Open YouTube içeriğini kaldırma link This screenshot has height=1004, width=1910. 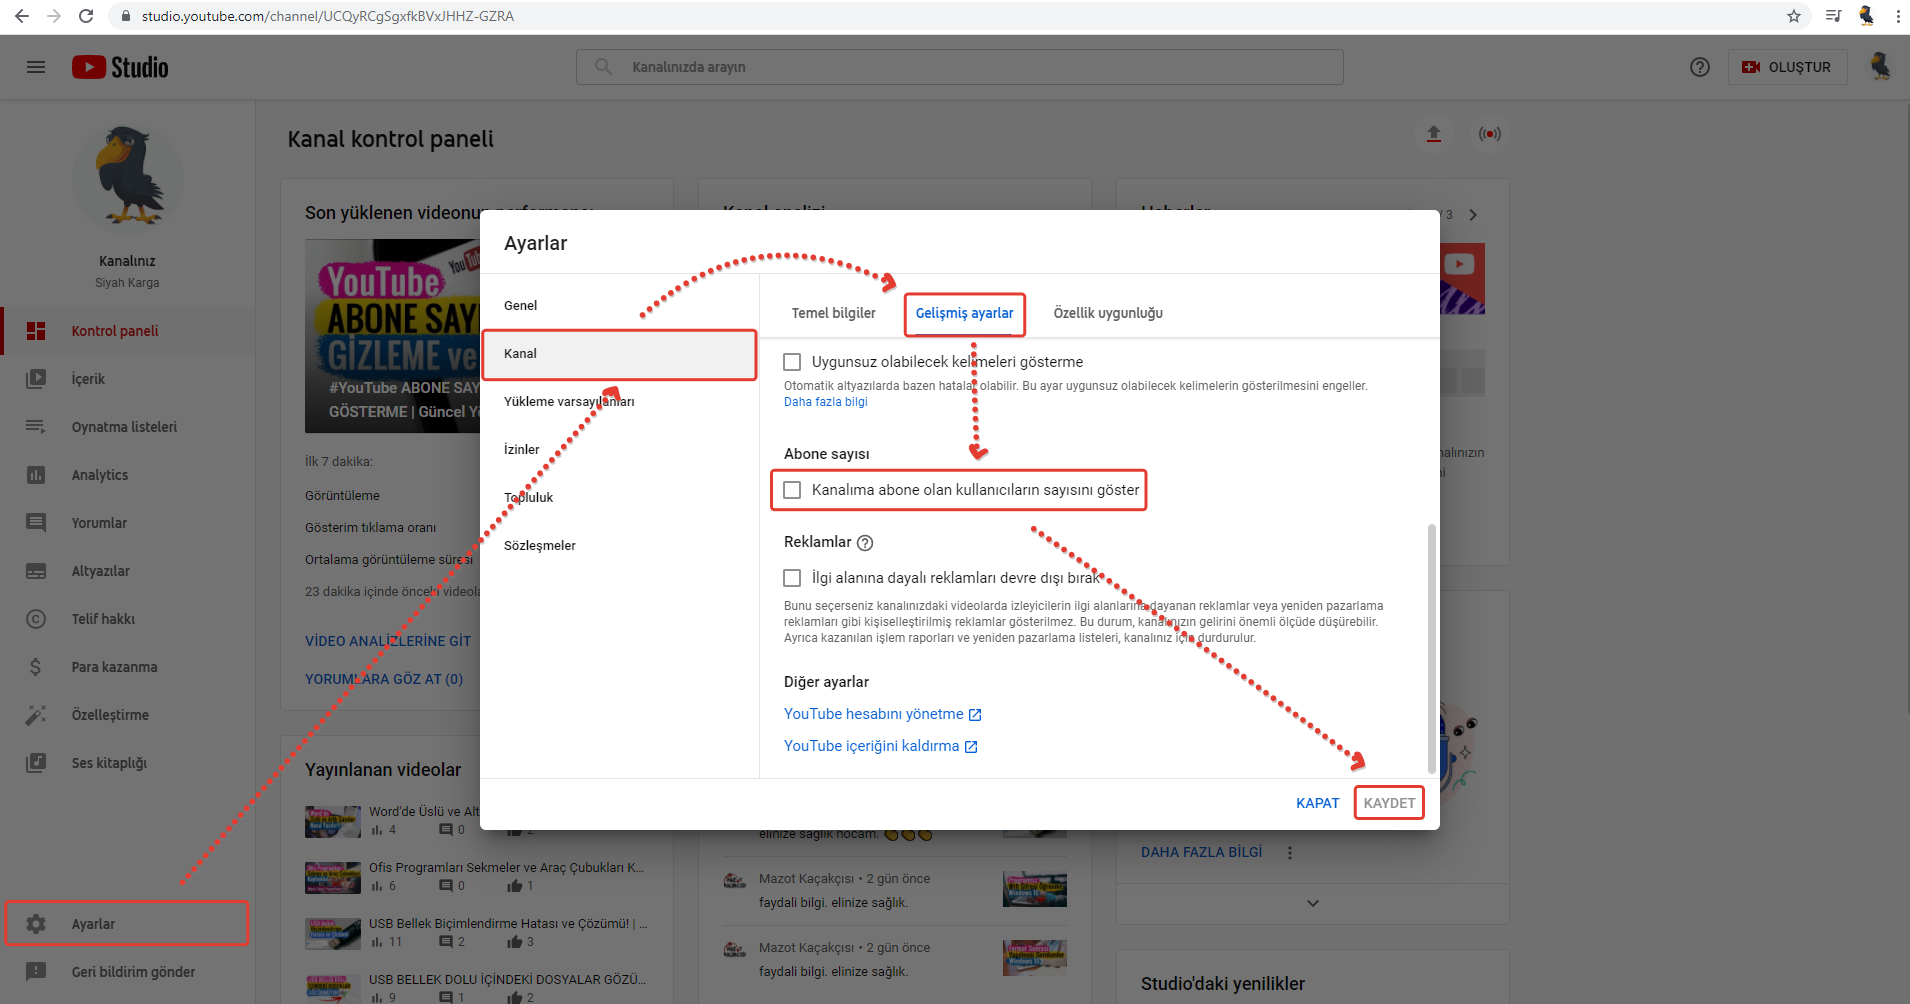point(881,746)
